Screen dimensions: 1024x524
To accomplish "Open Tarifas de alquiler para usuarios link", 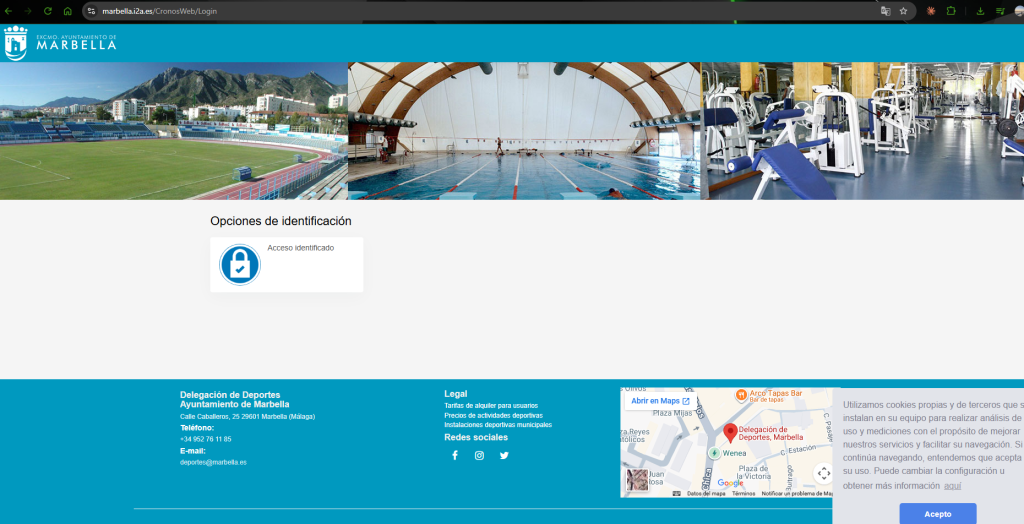I will tap(491, 406).
